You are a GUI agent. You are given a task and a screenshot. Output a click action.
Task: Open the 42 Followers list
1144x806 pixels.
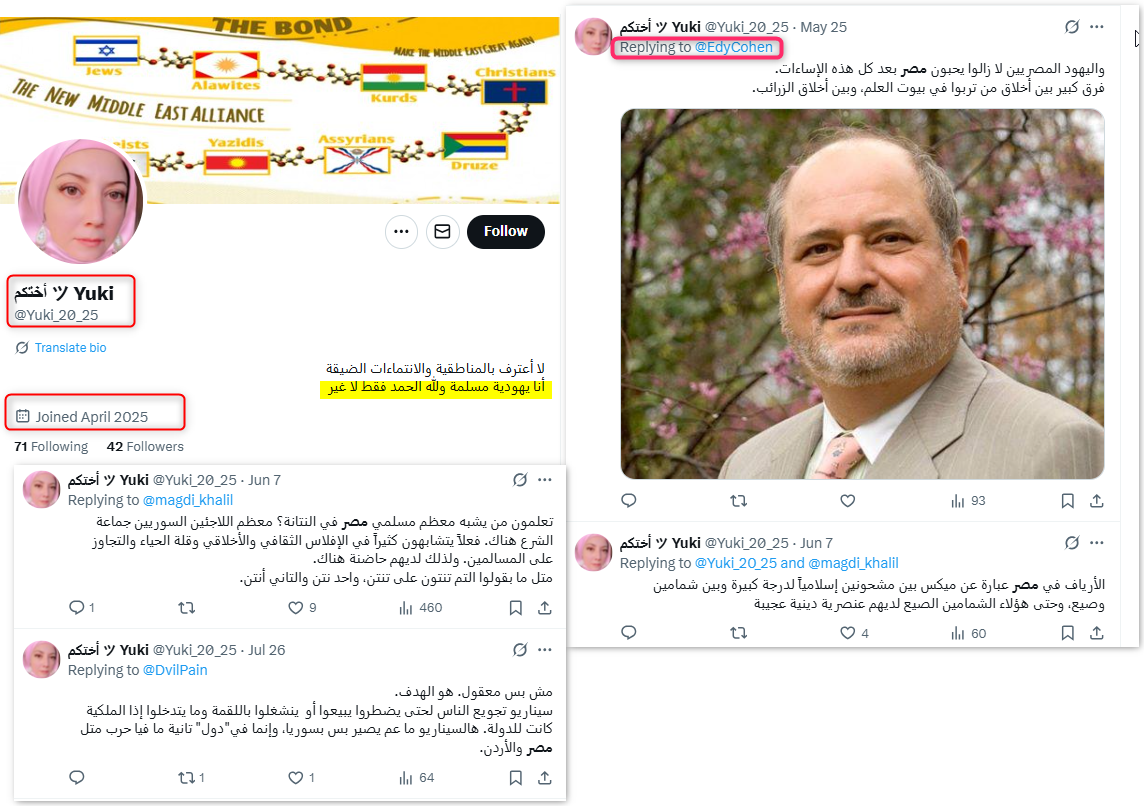(x=145, y=446)
